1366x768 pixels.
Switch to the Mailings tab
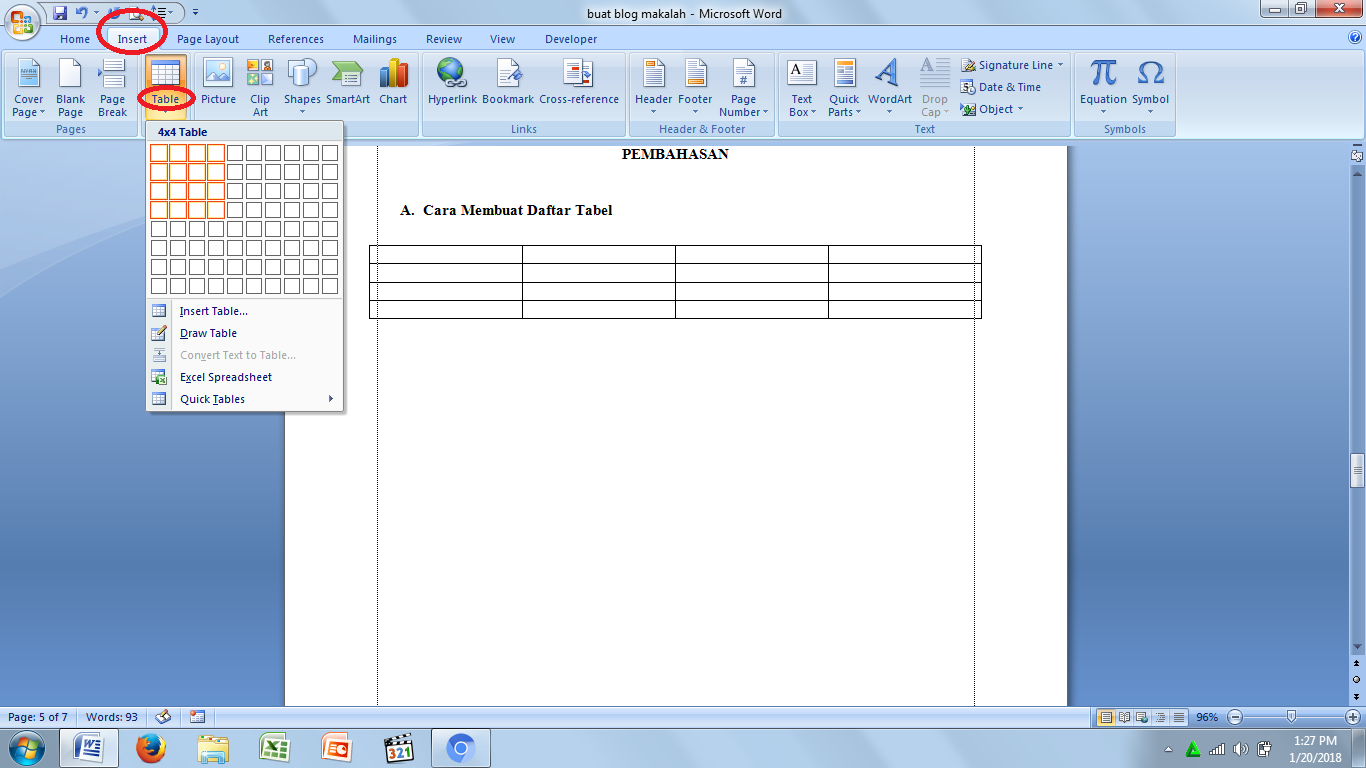(x=374, y=39)
